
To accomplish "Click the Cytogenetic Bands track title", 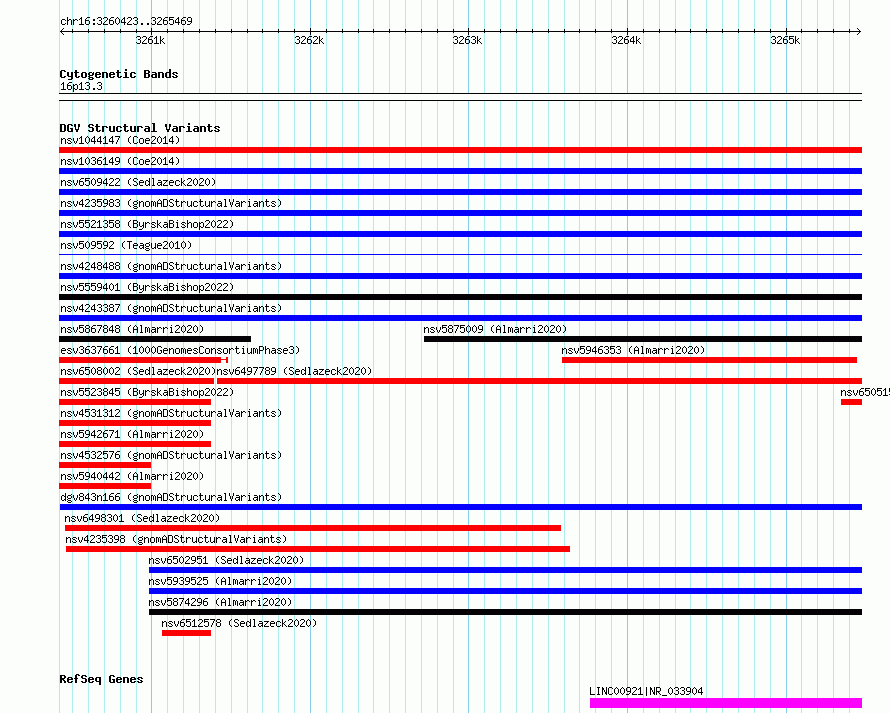I will coord(119,74).
